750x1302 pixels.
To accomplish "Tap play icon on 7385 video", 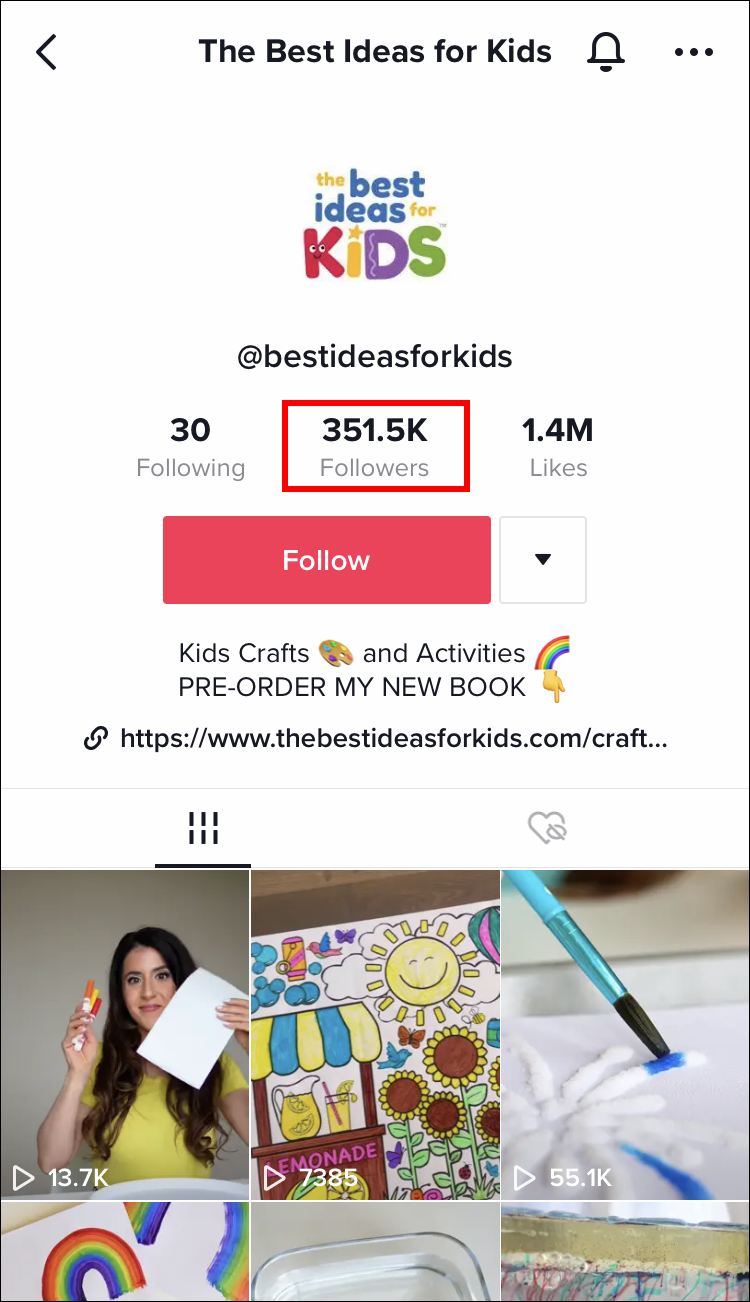I will tap(275, 1178).
